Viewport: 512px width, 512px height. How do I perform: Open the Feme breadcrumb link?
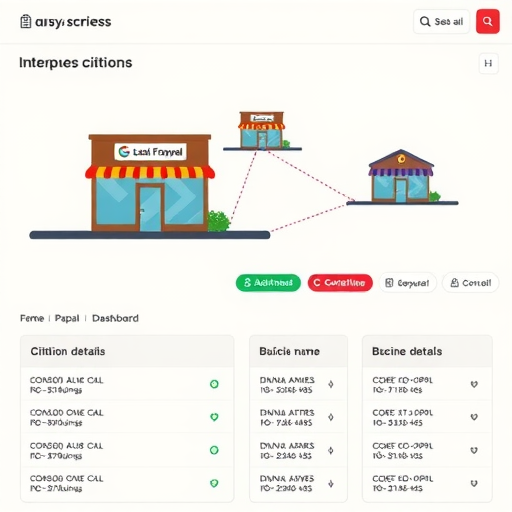[x=32, y=318]
